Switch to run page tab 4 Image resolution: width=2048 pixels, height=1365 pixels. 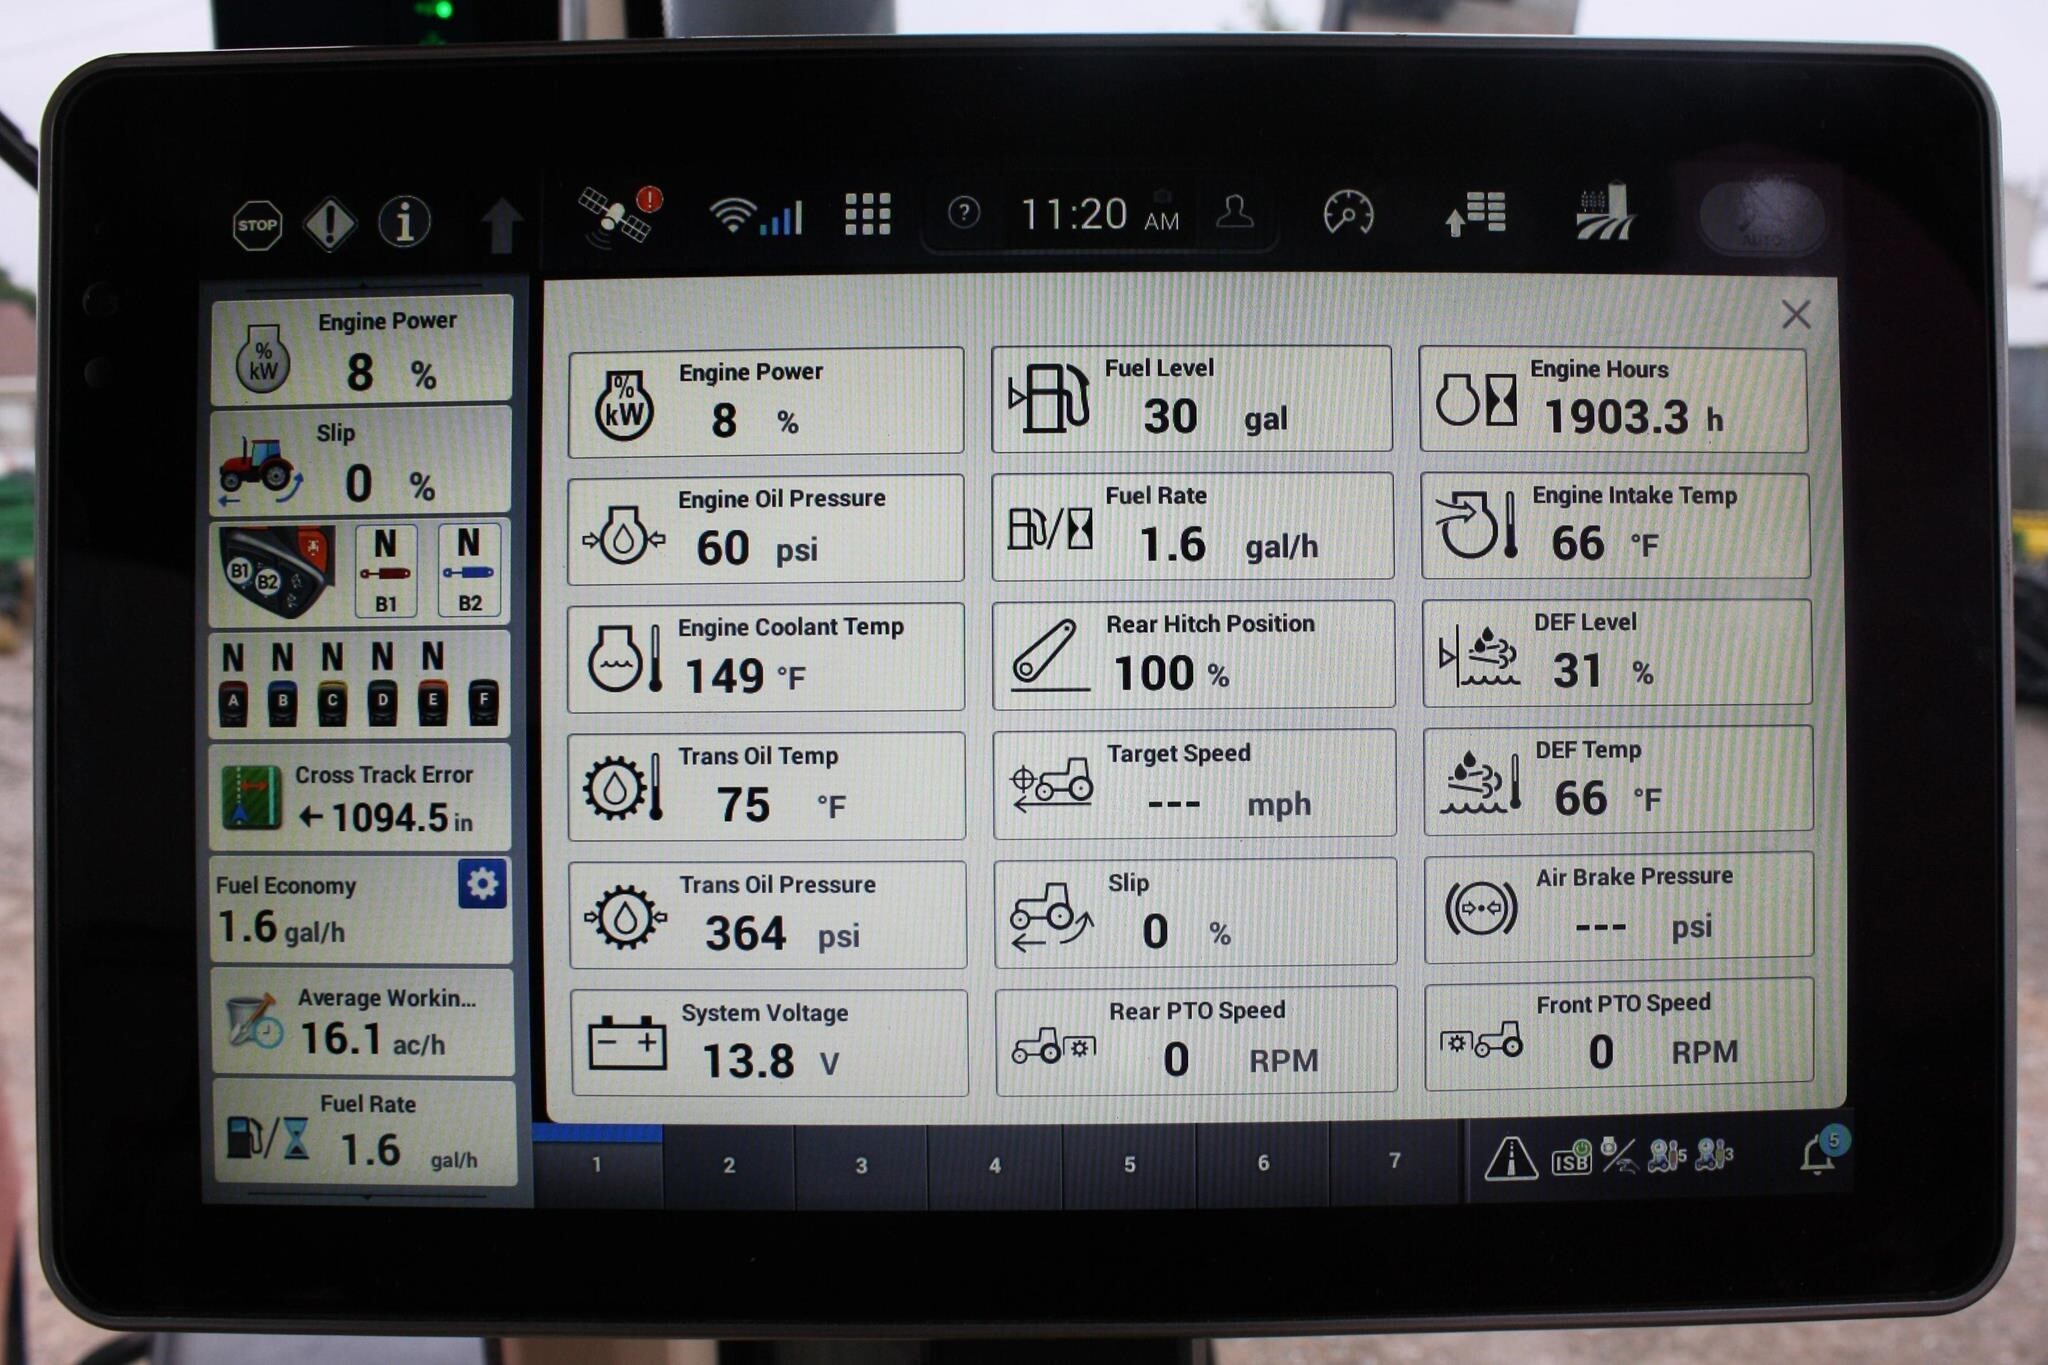(994, 1165)
